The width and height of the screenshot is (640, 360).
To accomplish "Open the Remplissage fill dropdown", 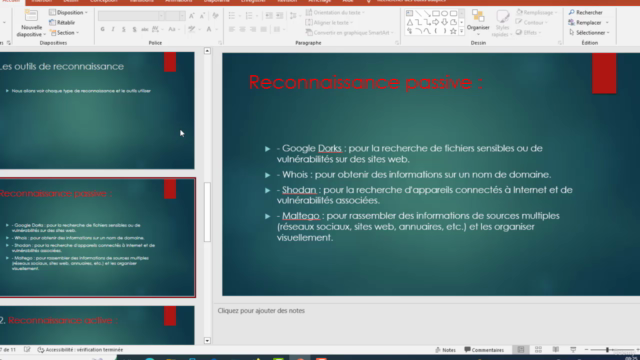I will 537,13.
